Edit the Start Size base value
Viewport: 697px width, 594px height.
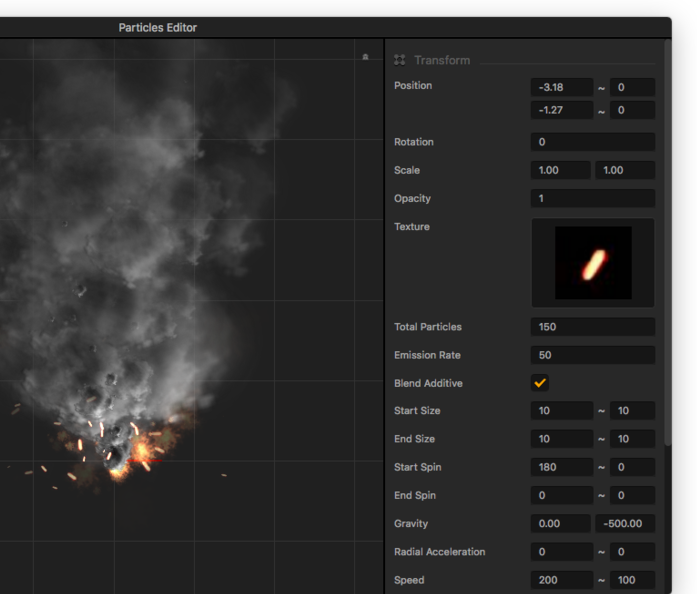click(562, 411)
